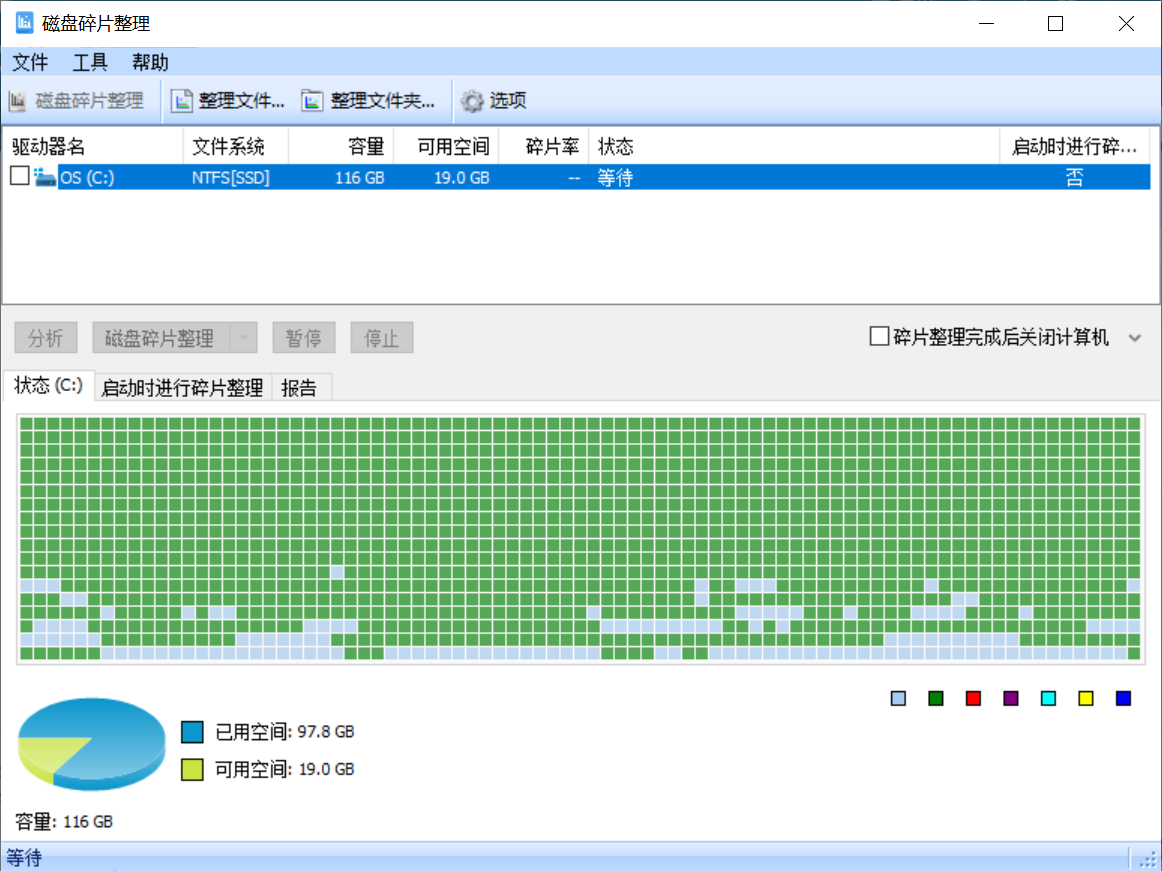Click the green 可用空间 legend icon
This screenshot has width=1162, height=871.
192,769
